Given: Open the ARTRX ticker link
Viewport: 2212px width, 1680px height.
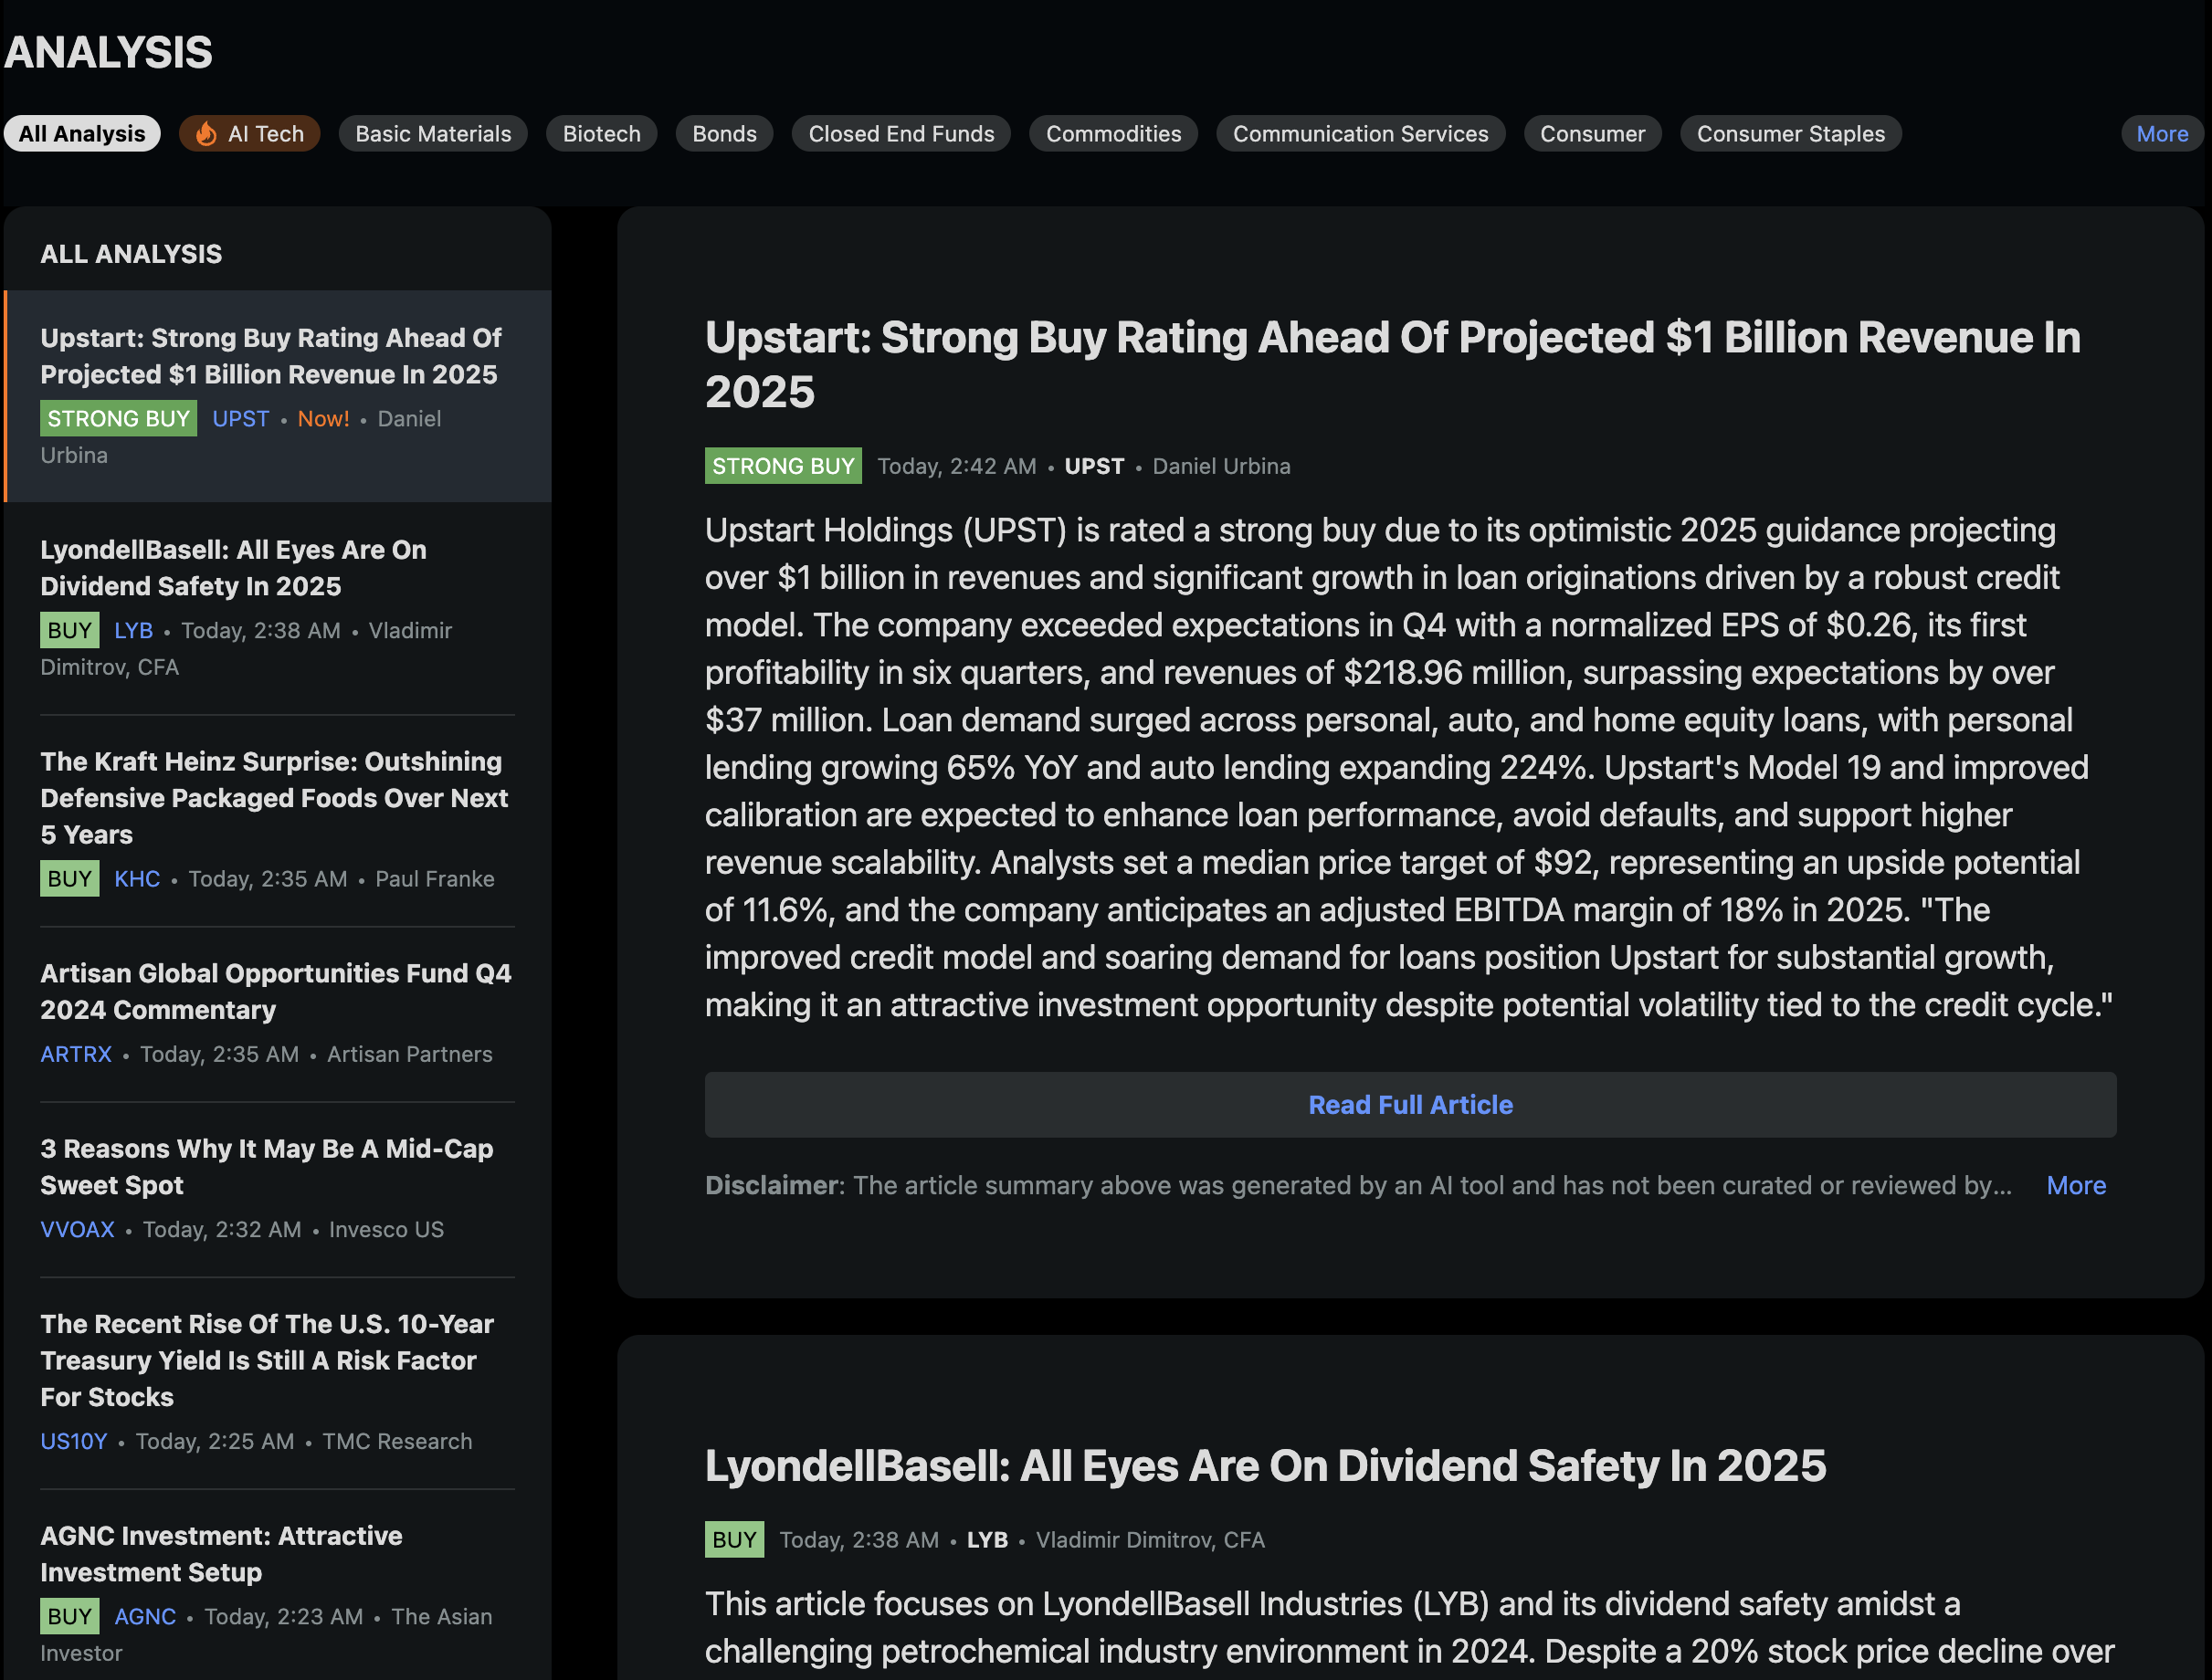Looking at the screenshot, I should click(x=75, y=1054).
